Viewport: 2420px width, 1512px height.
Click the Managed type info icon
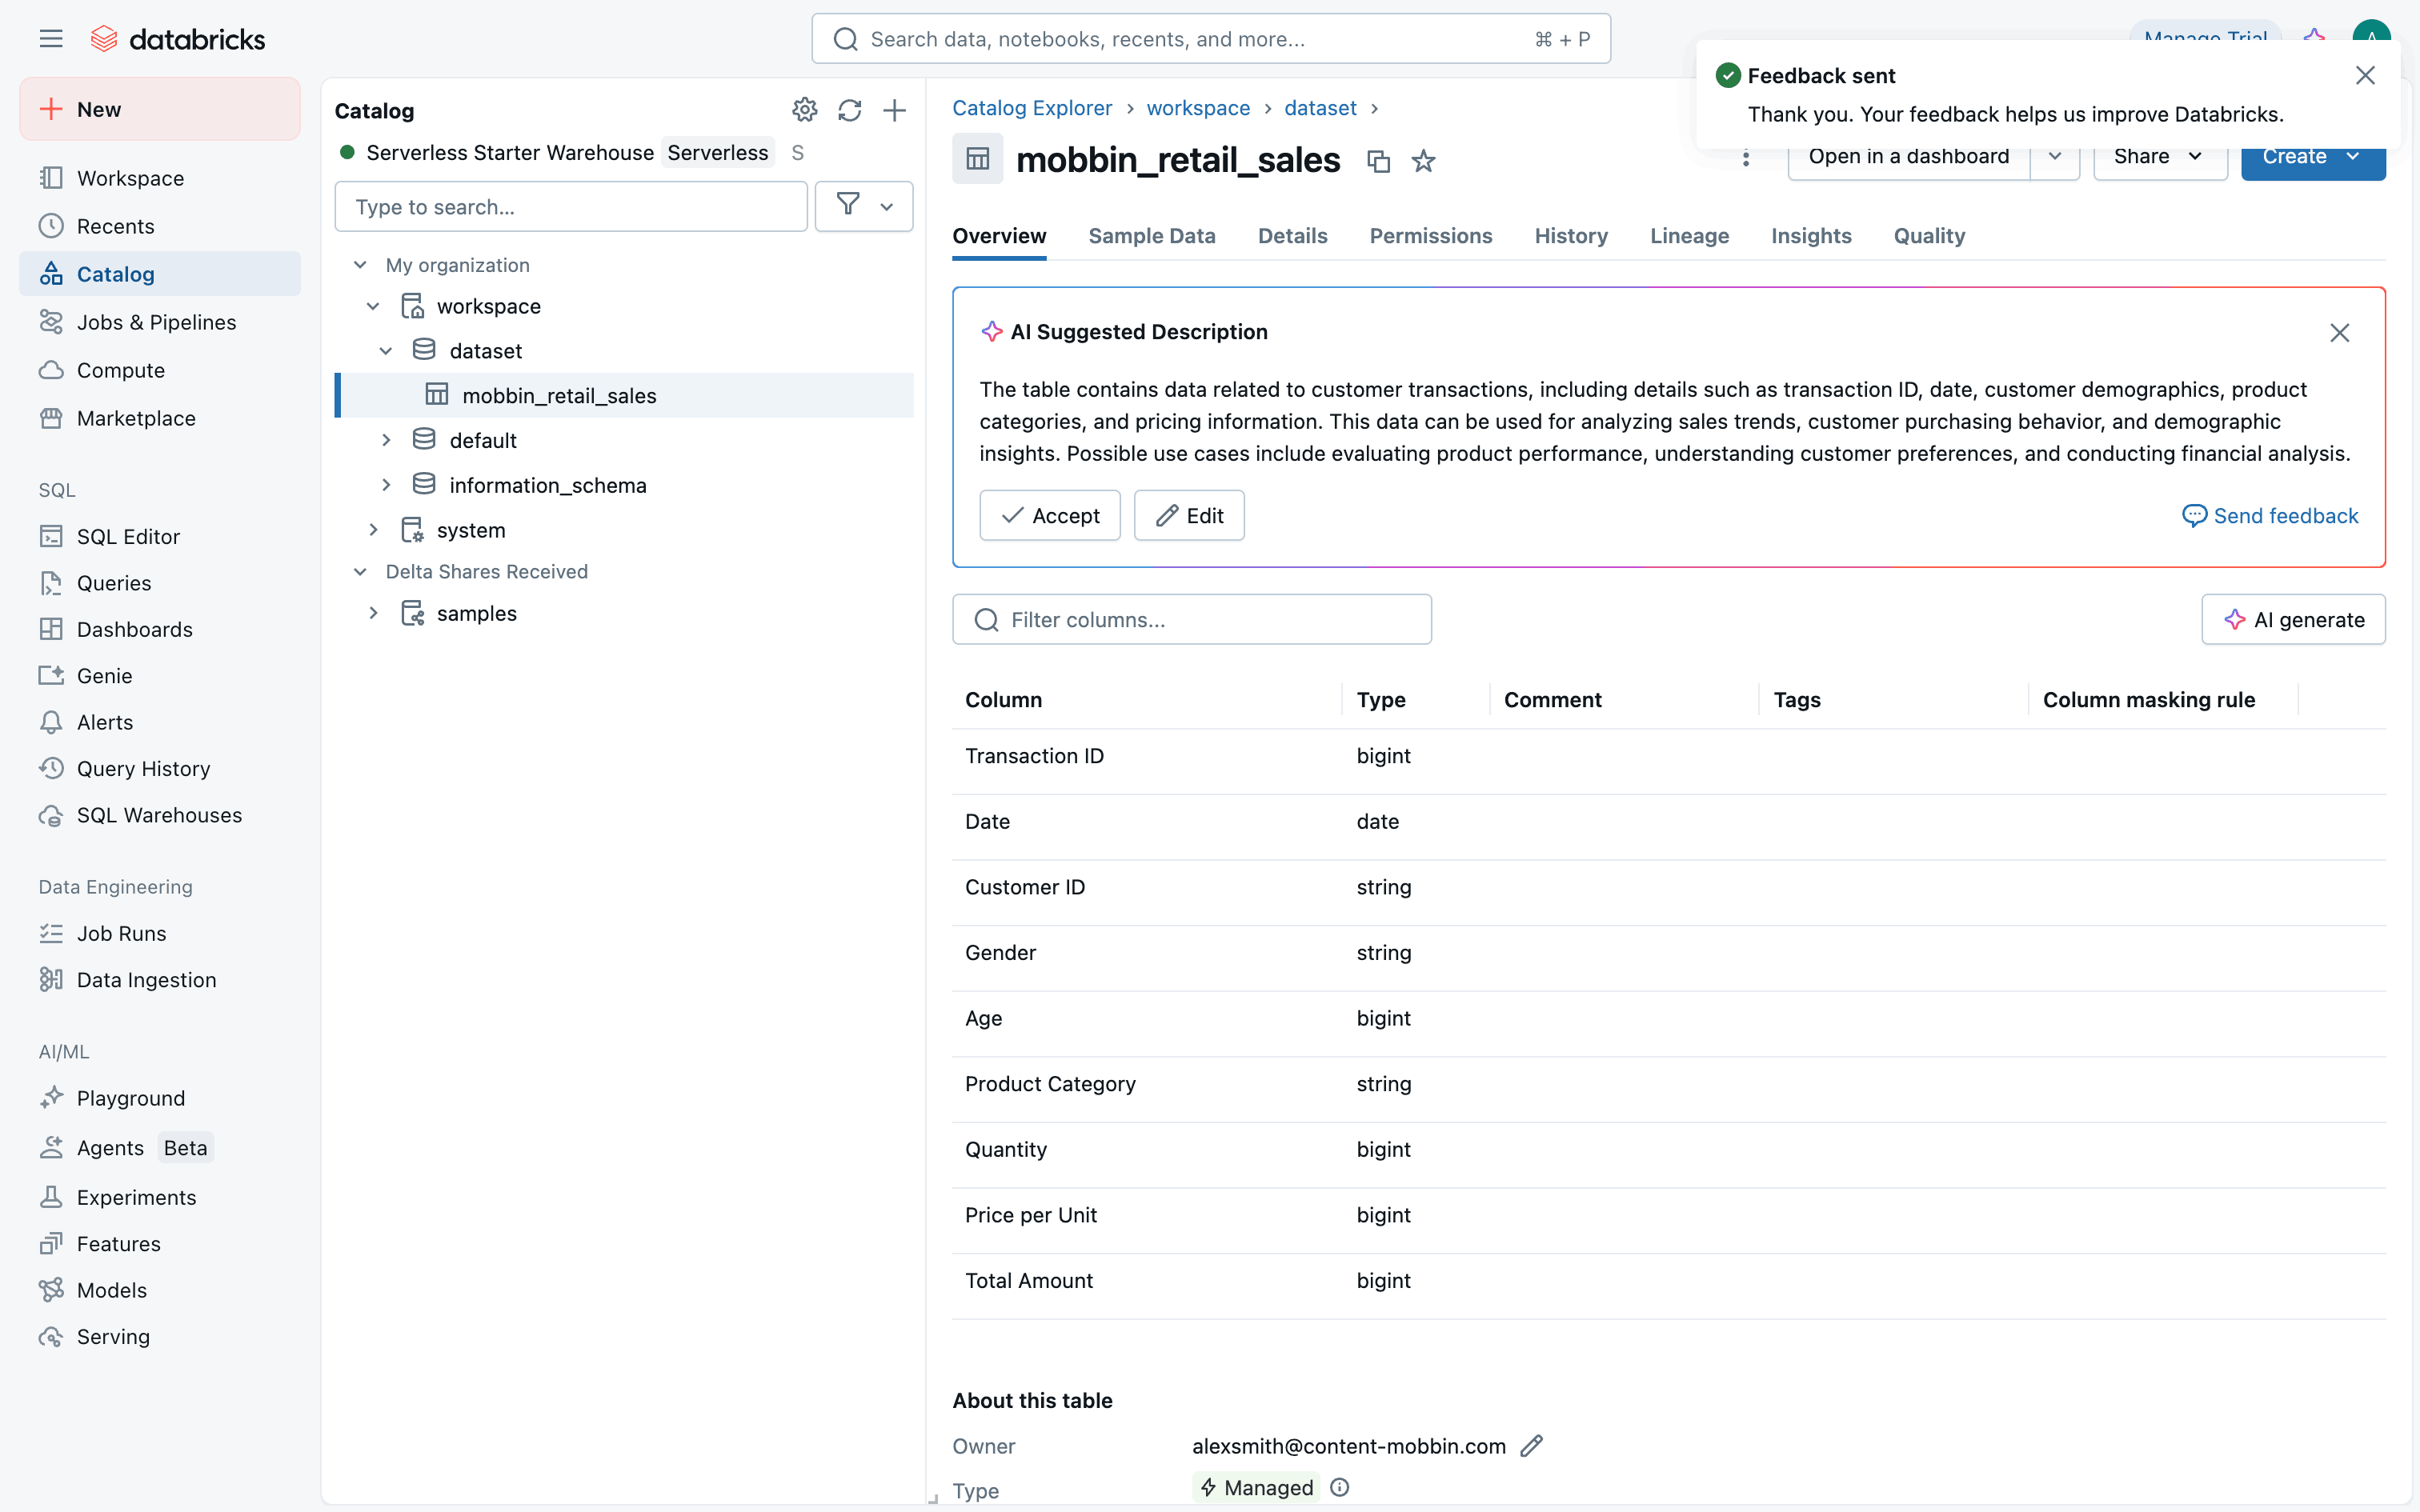pyautogui.click(x=1340, y=1488)
